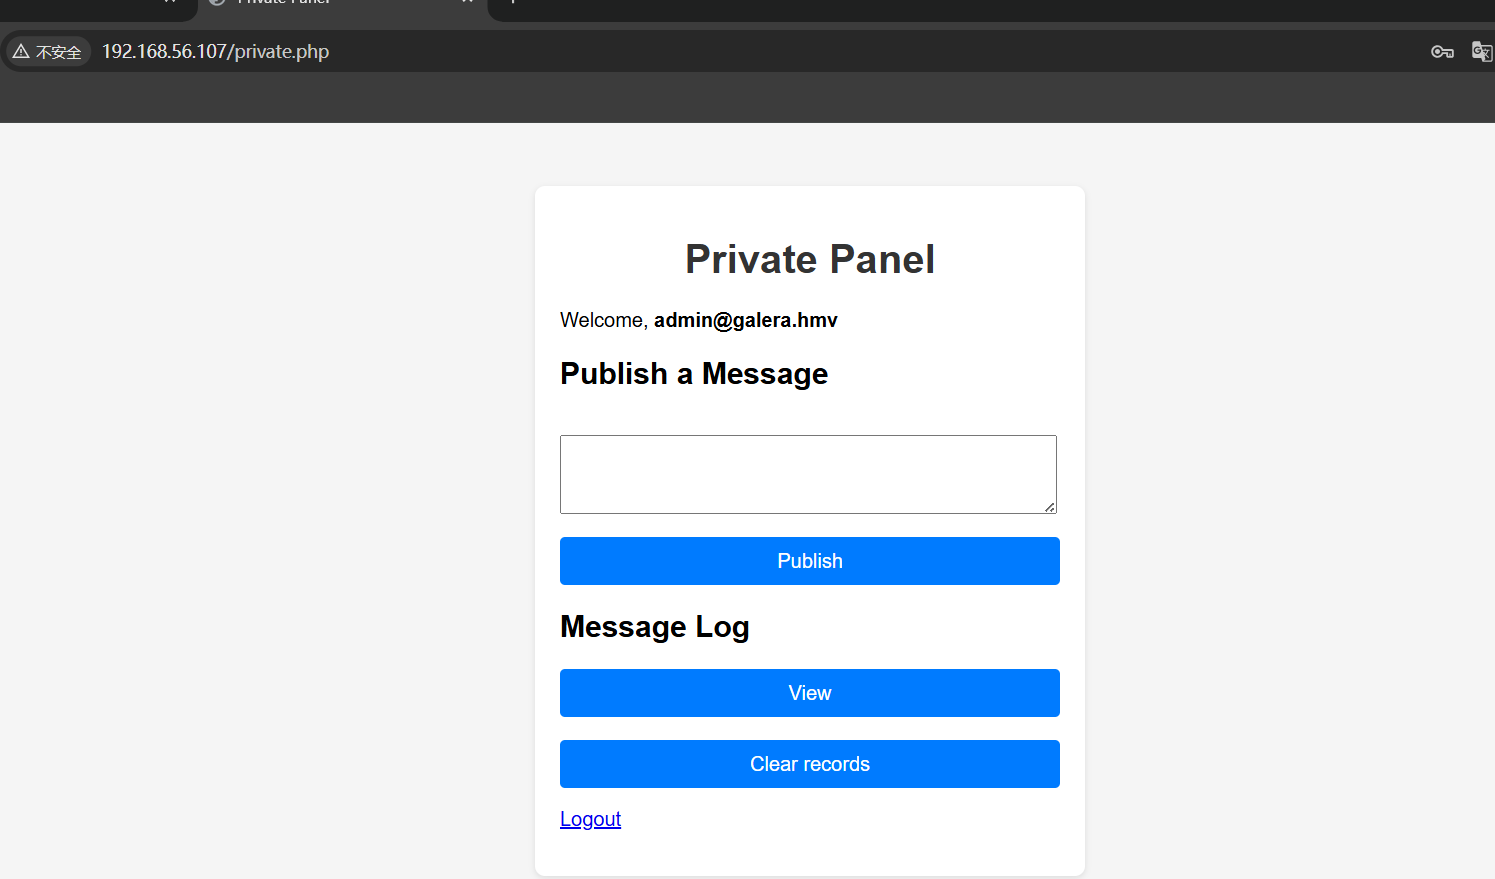Click the Publish button
Screen dimensions: 1495x879
coord(810,561)
